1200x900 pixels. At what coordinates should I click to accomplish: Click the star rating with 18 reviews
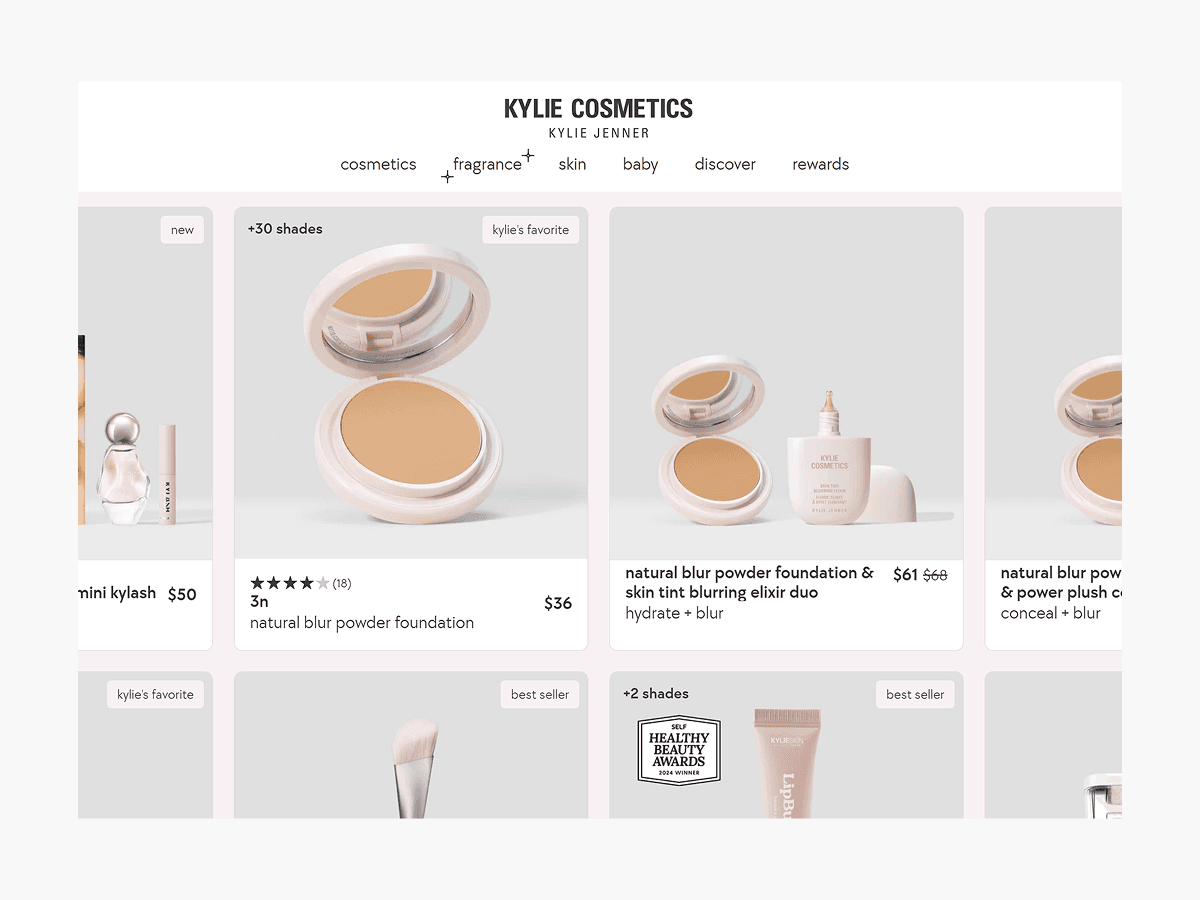(300, 583)
